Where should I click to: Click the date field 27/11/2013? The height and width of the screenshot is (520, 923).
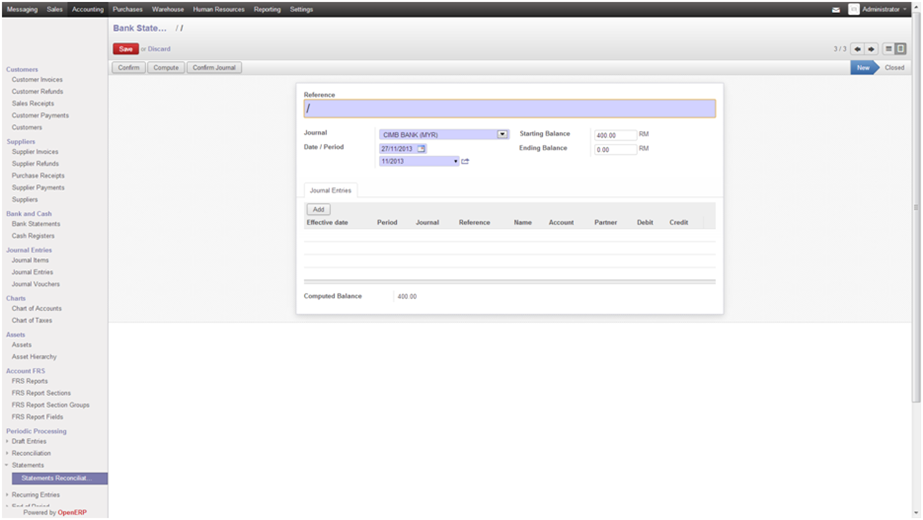coord(398,149)
